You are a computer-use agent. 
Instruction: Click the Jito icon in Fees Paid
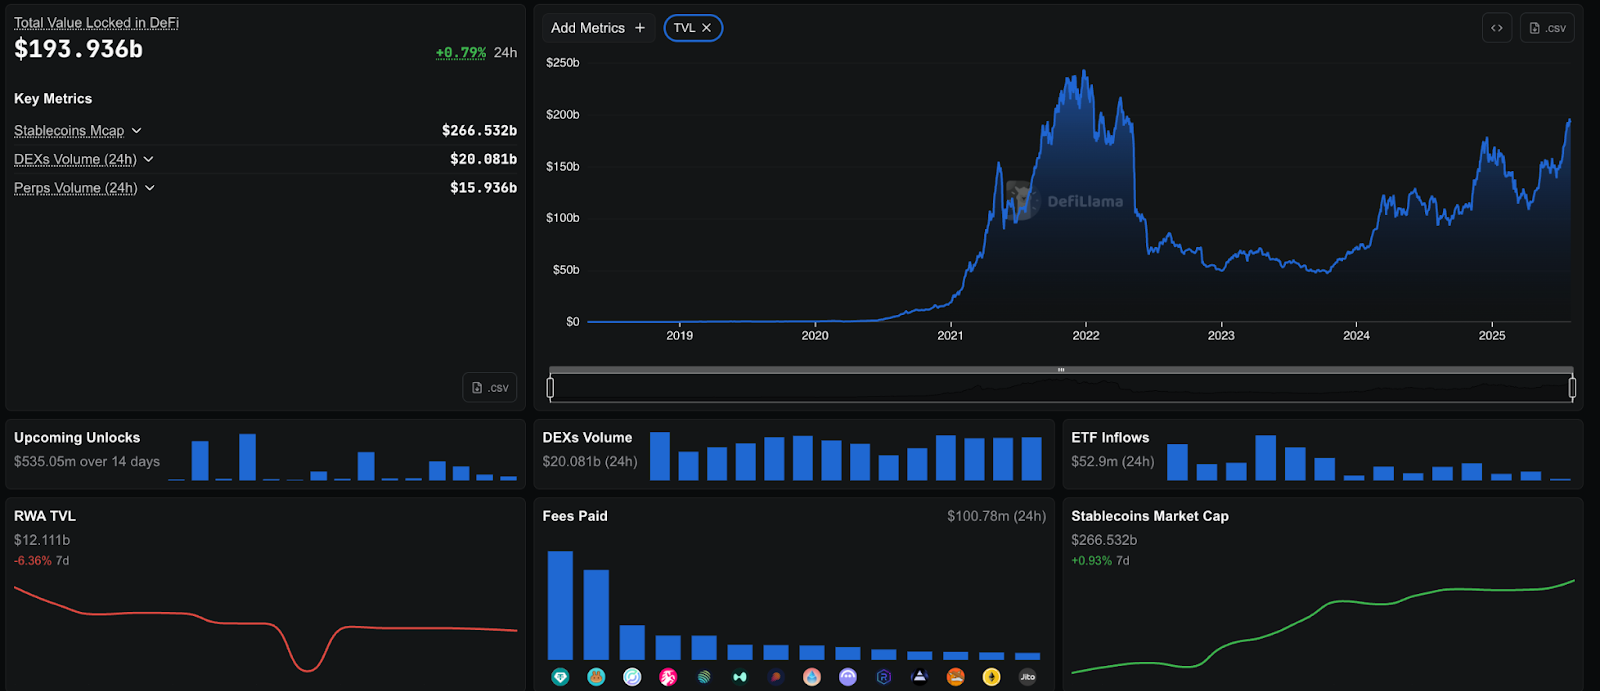pos(1027,677)
